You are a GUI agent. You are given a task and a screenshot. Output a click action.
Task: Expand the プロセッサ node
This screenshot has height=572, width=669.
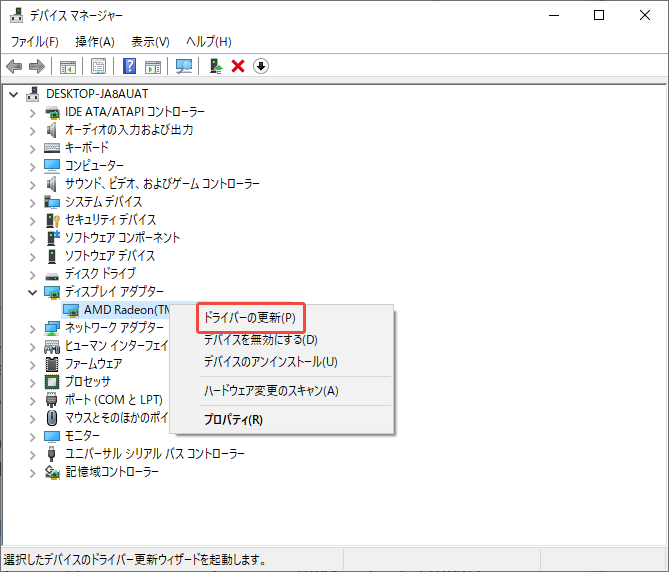coord(32,383)
